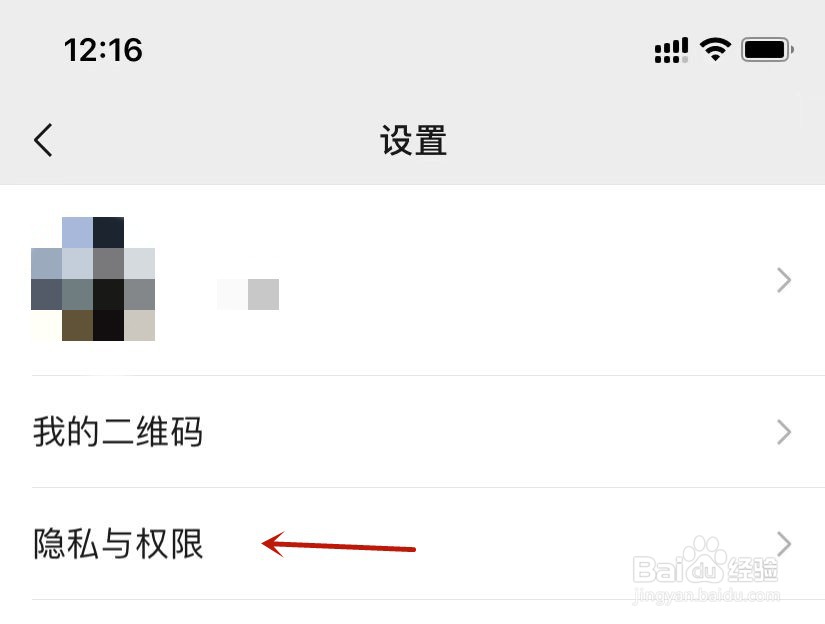
Task: Tap the blurred username next to avatar
Action: click(248, 294)
